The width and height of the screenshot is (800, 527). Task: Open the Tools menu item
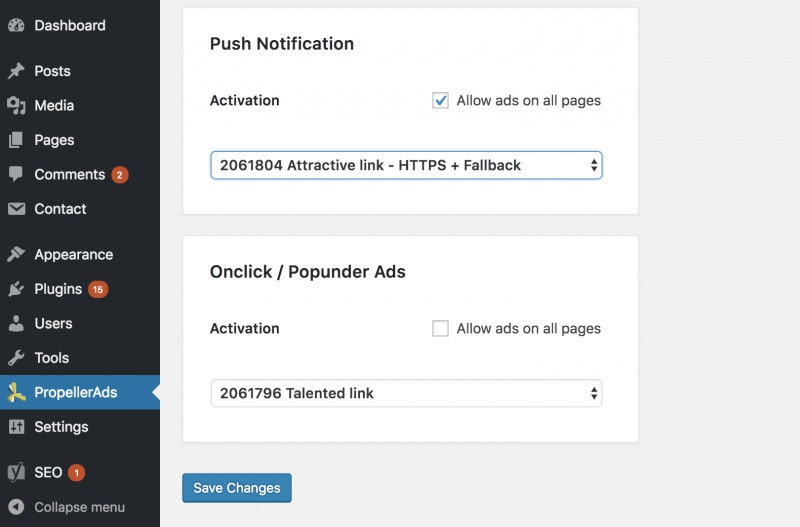pos(51,357)
